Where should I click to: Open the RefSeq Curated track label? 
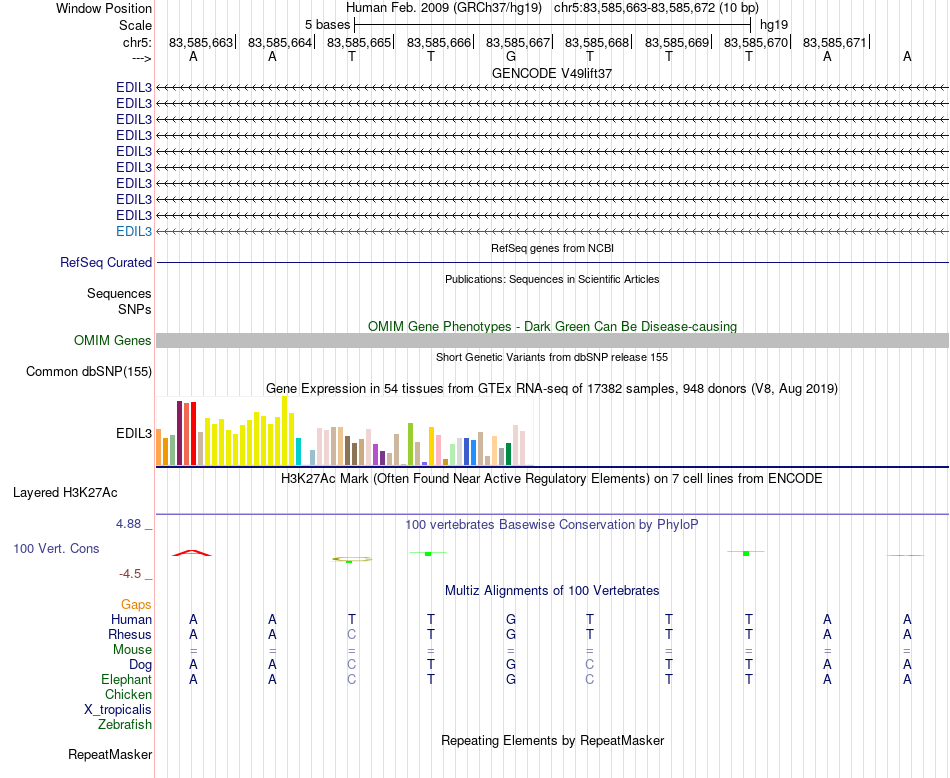106,262
